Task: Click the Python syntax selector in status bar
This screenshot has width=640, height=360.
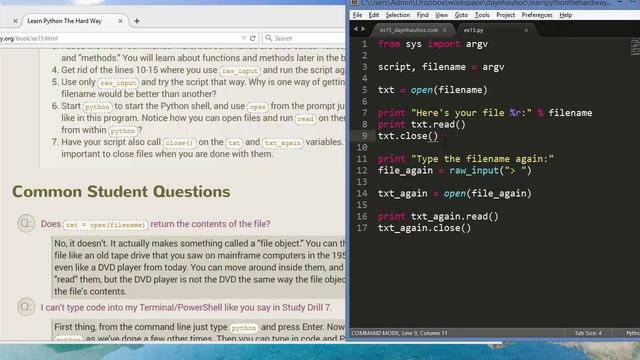Action: pos(633,333)
